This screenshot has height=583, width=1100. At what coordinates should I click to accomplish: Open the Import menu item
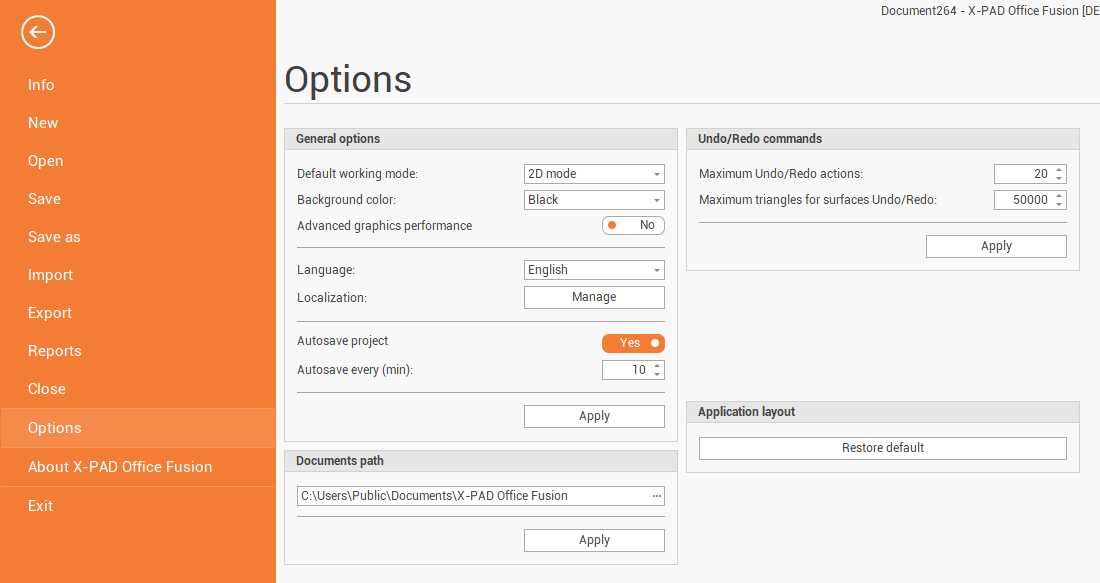[50, 275]
